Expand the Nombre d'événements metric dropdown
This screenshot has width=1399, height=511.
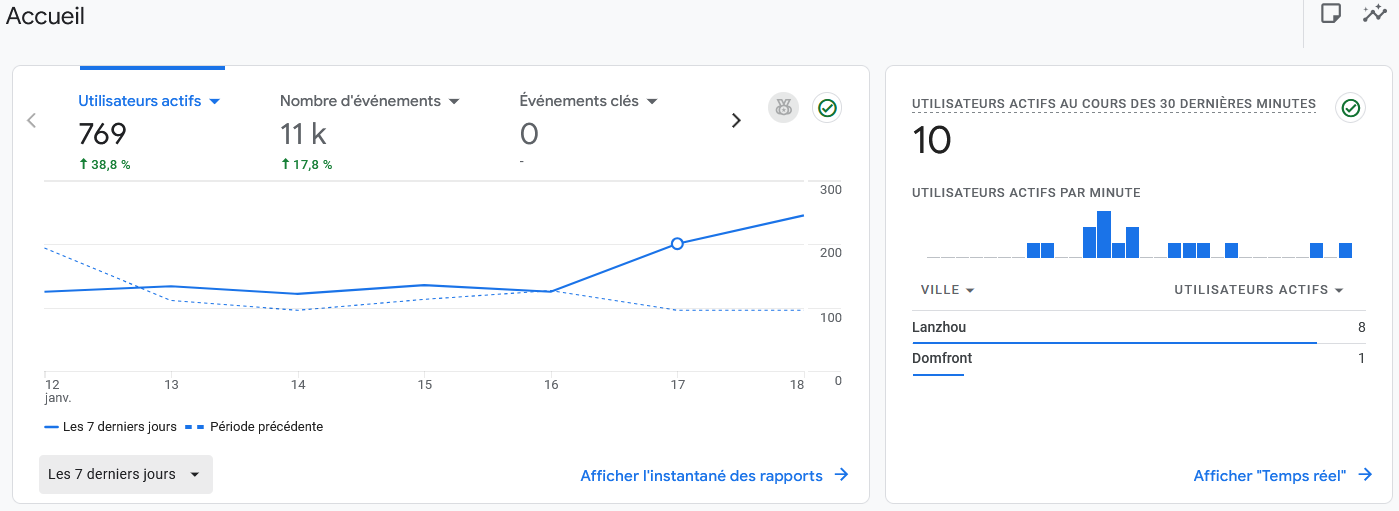[x=453, y=102]
